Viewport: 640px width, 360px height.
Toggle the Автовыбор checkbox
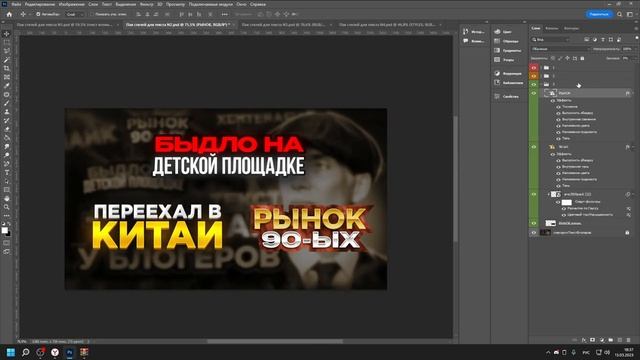point(38,14)
